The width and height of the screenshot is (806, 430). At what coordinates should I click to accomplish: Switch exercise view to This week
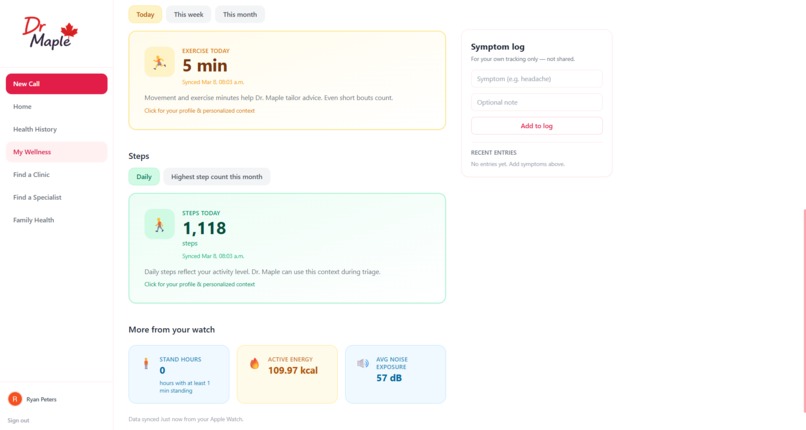189,14
